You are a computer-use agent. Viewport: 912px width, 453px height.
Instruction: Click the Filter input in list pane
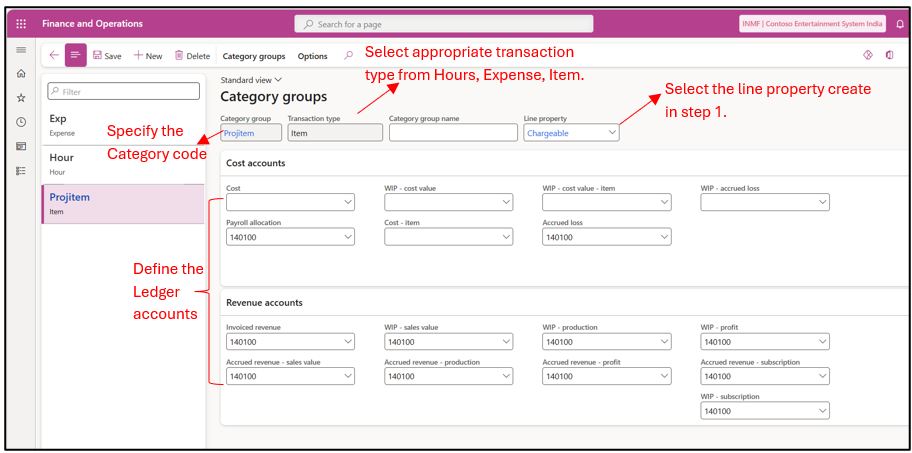[123, 91]
